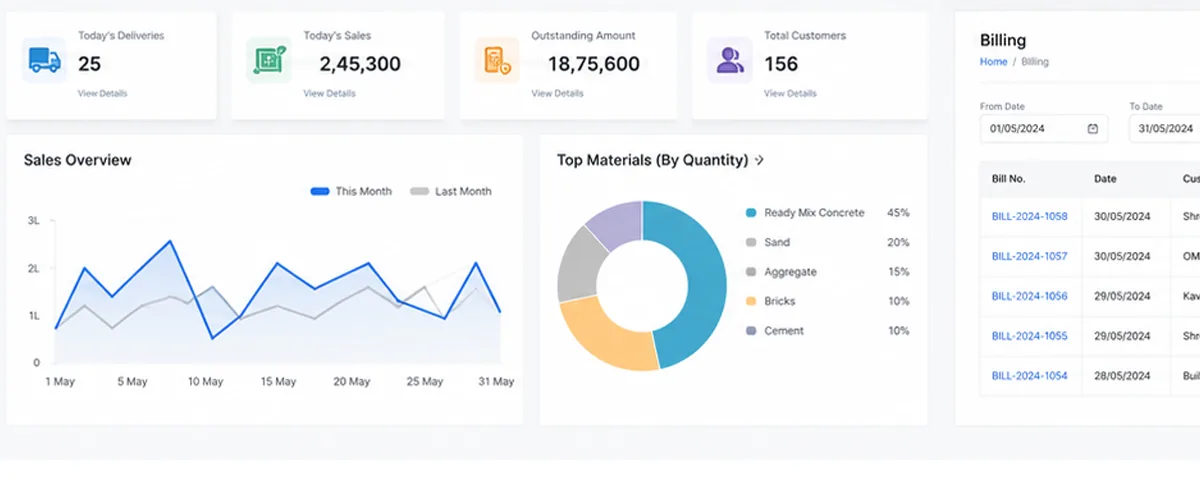This screenshot has height=500, width=1200.
Task: Click the 15 May axis label
Action: 278,382
